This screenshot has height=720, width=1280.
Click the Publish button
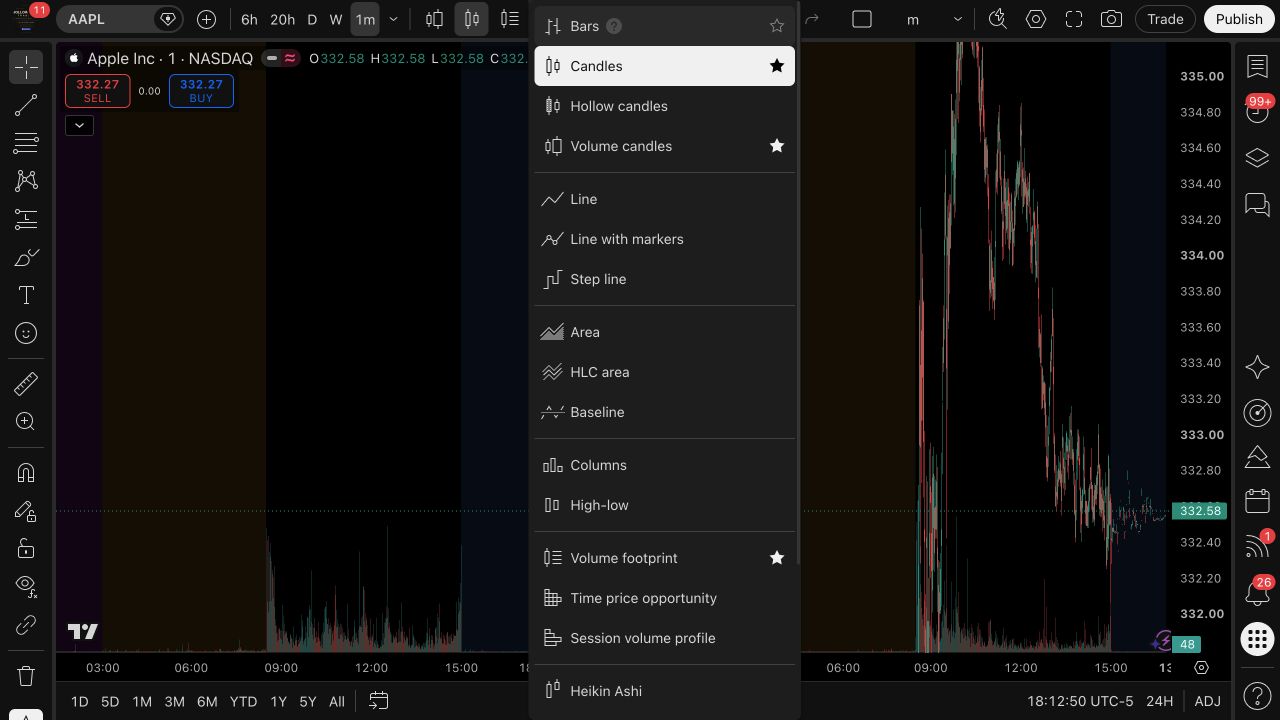pyautogui.click(x=1239, y=19)
